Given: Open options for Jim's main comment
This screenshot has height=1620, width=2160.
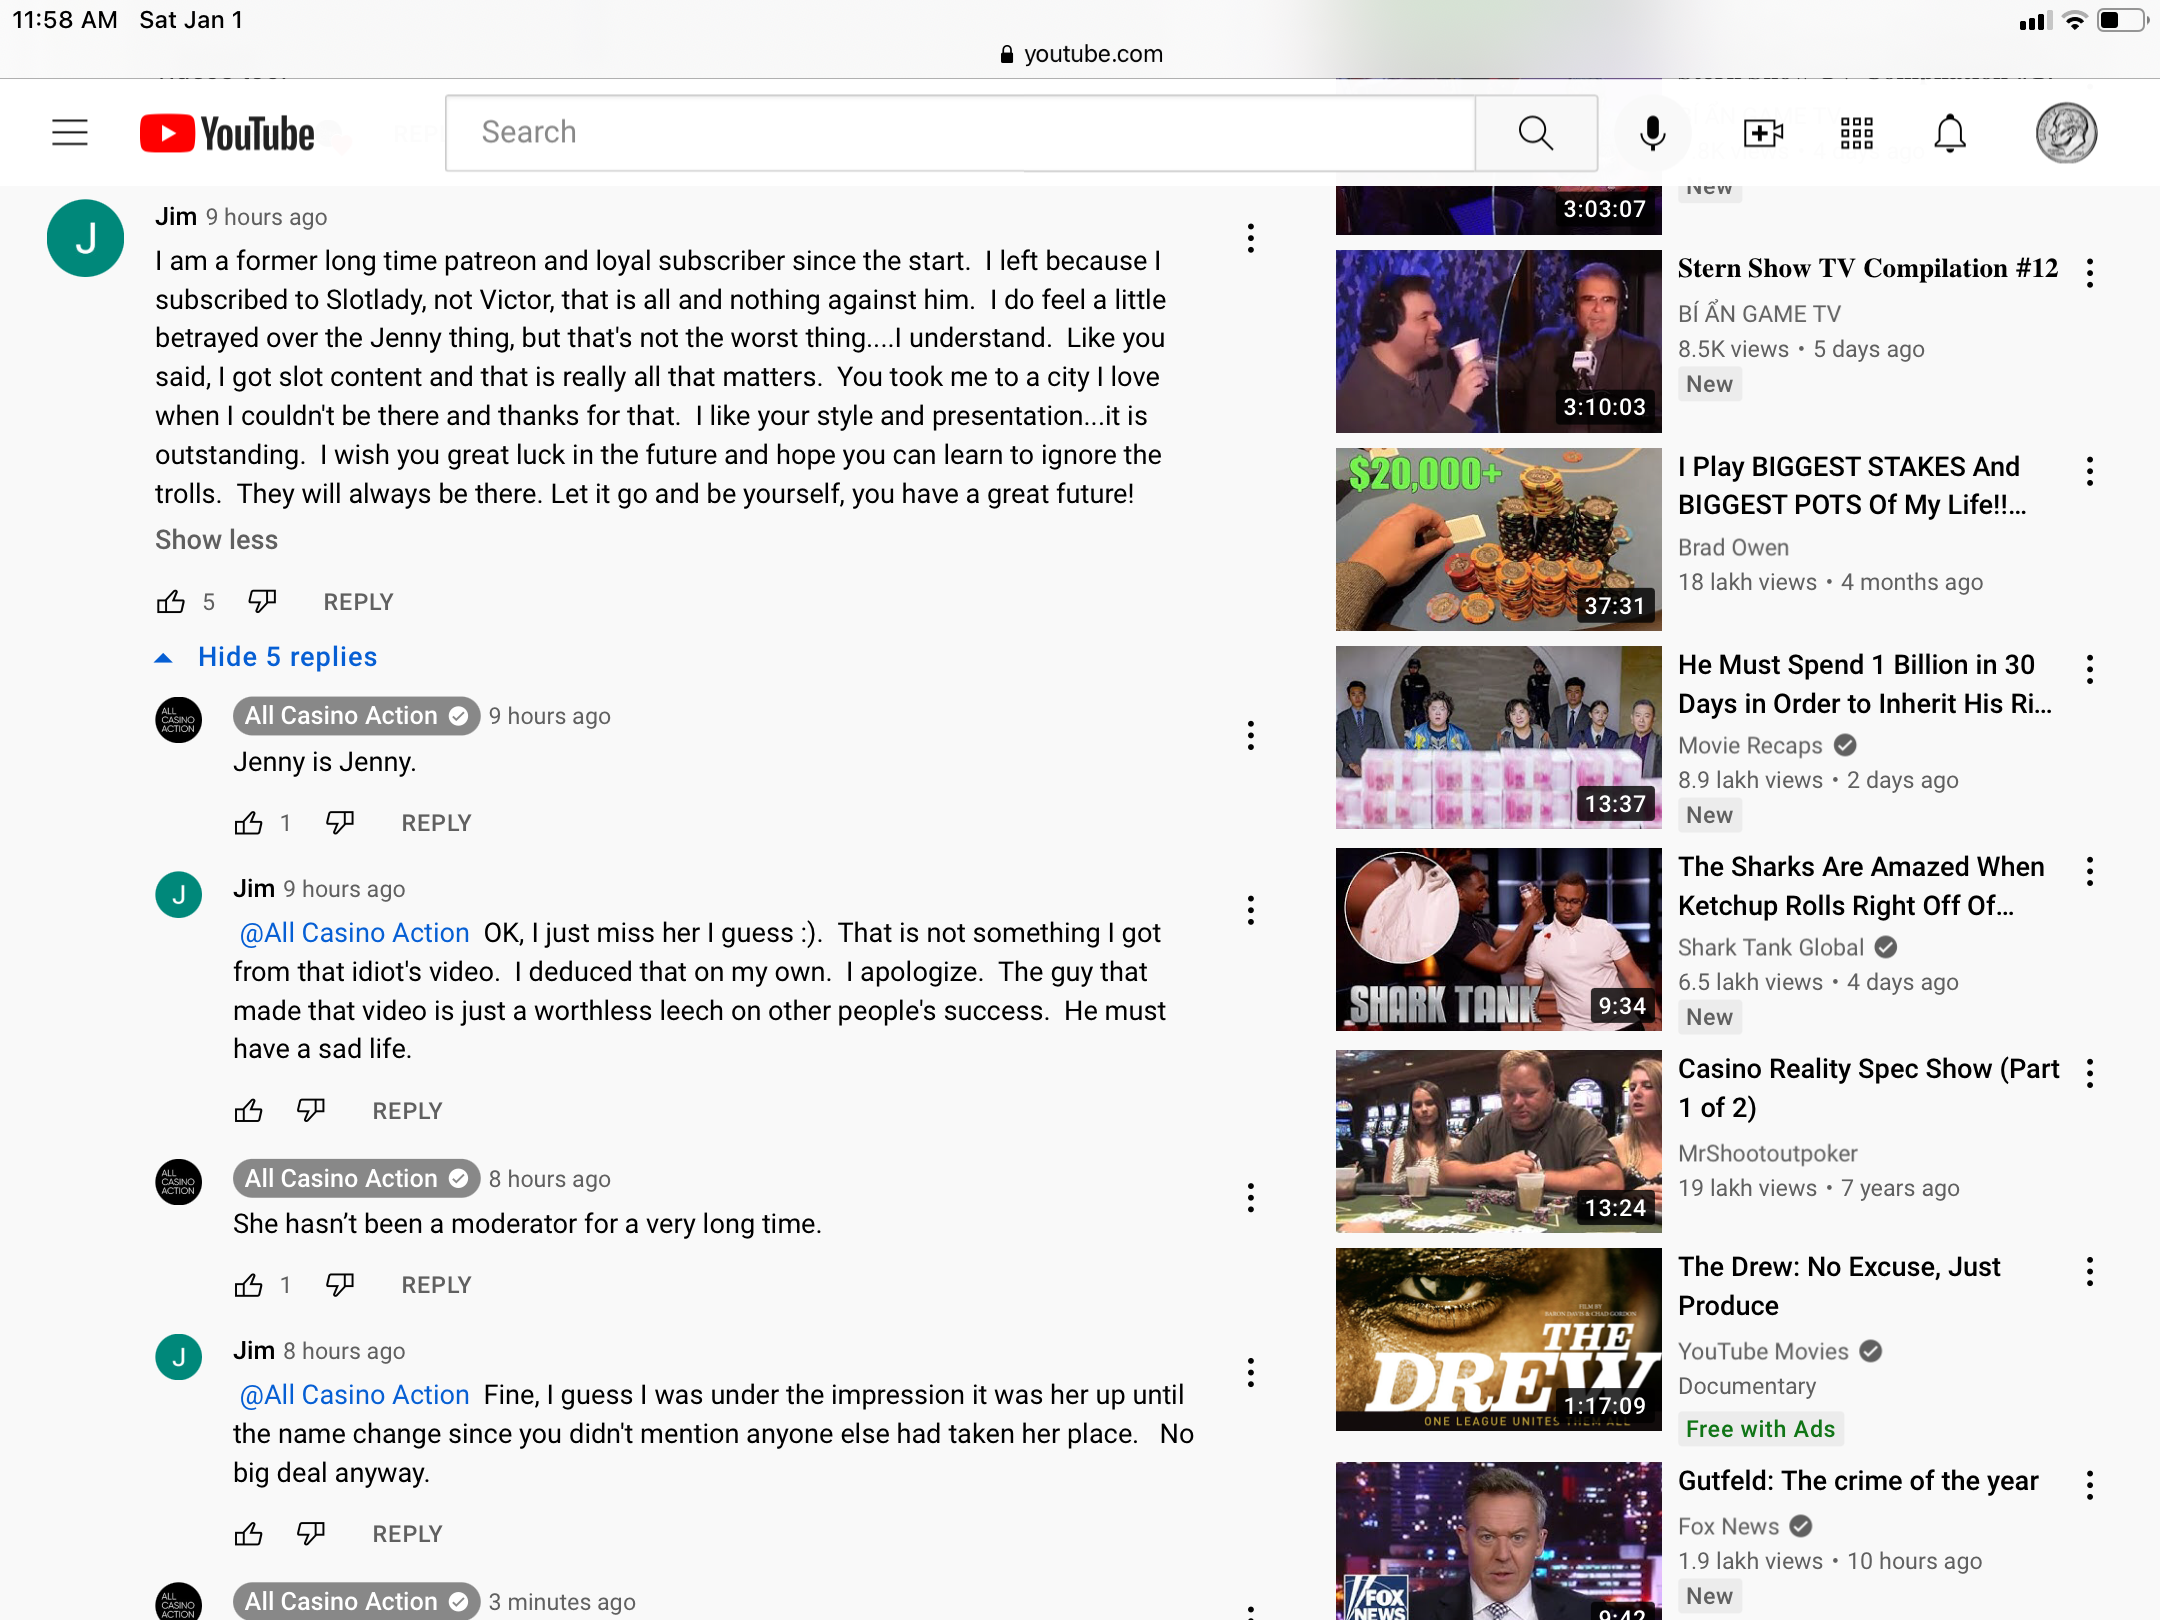Looking at the screenshot, I should [x=1250, y=238].
